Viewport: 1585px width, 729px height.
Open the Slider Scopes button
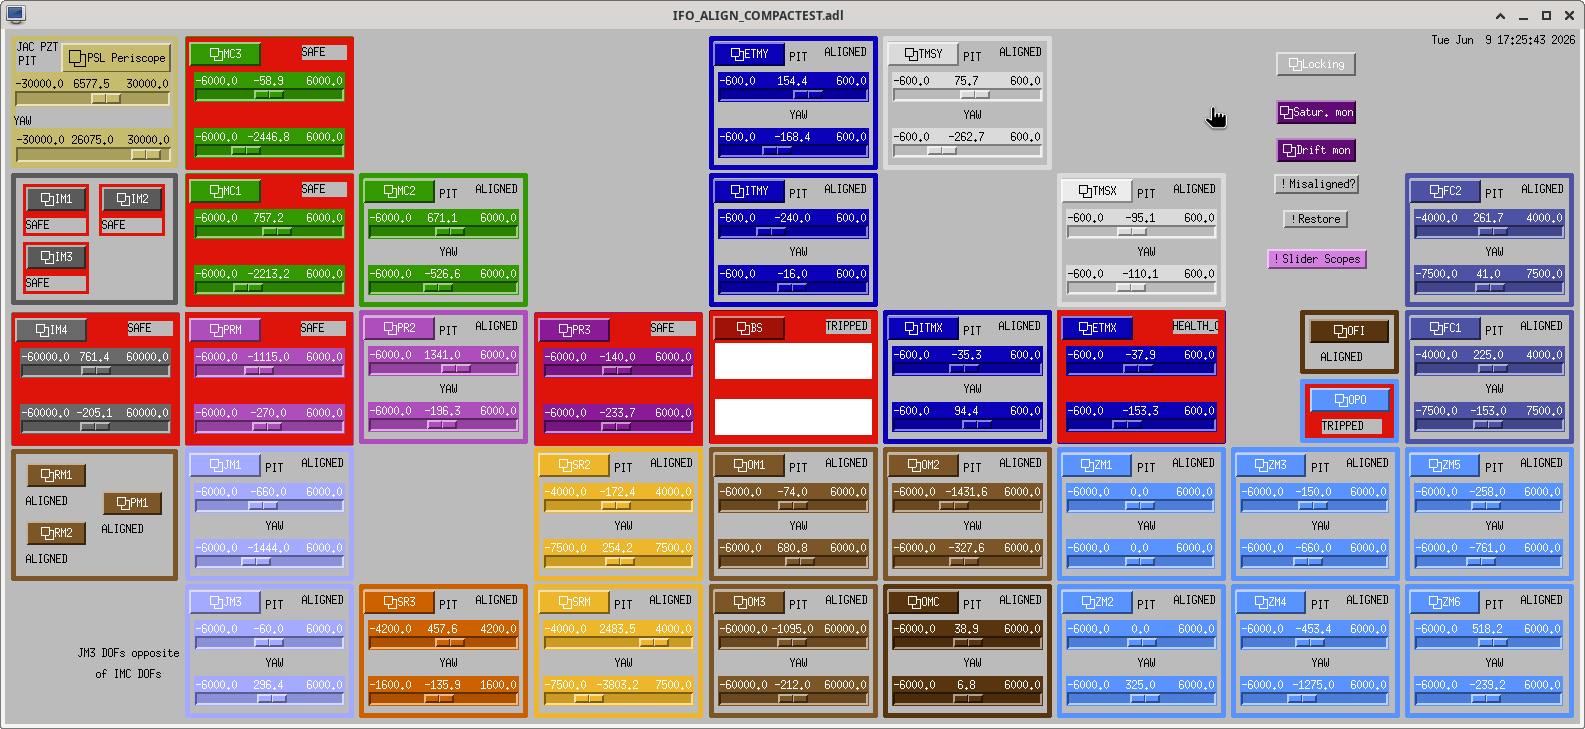pyautogui.click(x=1316, y=259)
